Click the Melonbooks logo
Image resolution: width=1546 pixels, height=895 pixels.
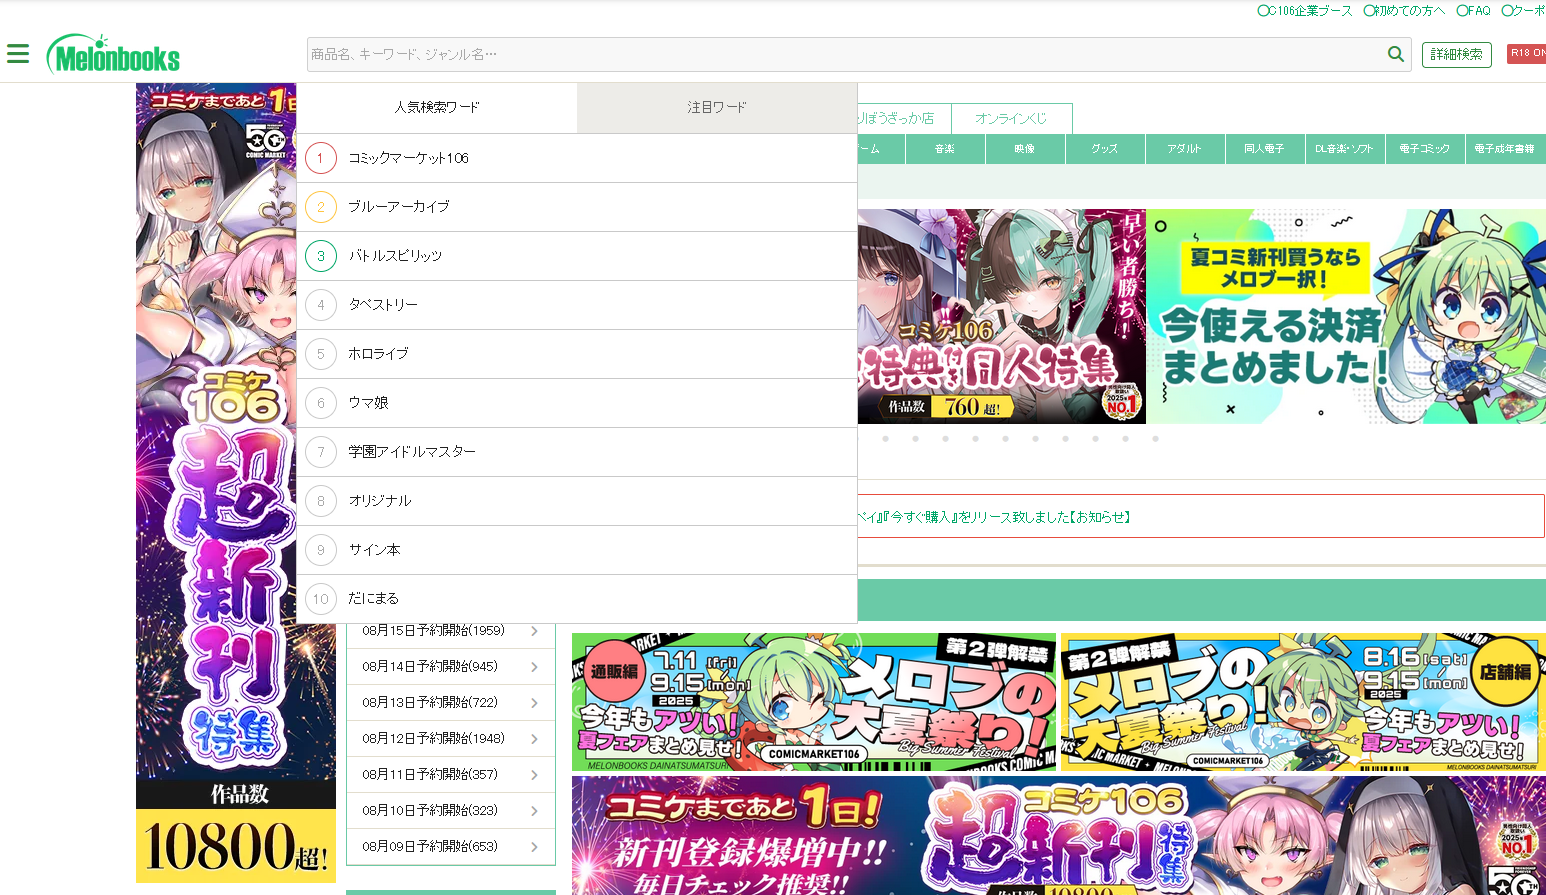click(113, 55)
